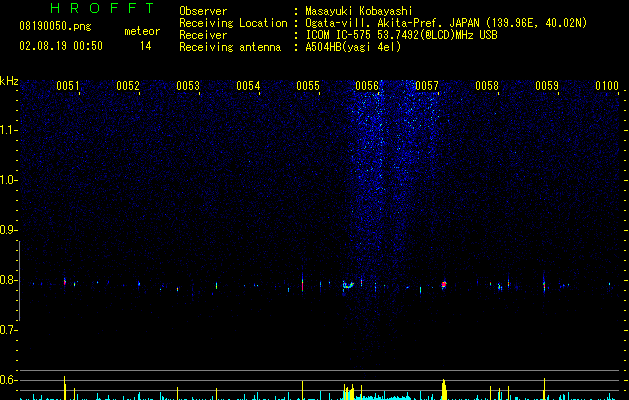Click the Receiving Location label
Viewport: 629px width, 400px height.
click(x=233, y=23)
